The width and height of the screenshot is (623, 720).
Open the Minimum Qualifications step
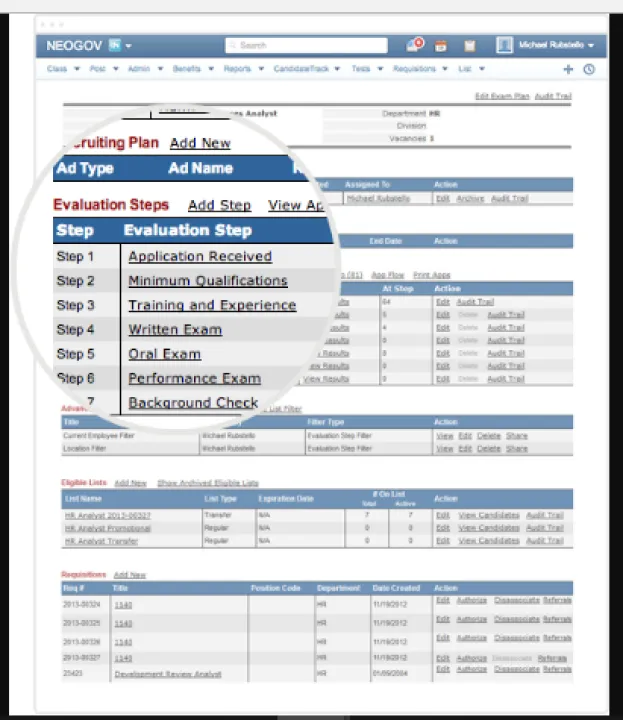(208, 281)
